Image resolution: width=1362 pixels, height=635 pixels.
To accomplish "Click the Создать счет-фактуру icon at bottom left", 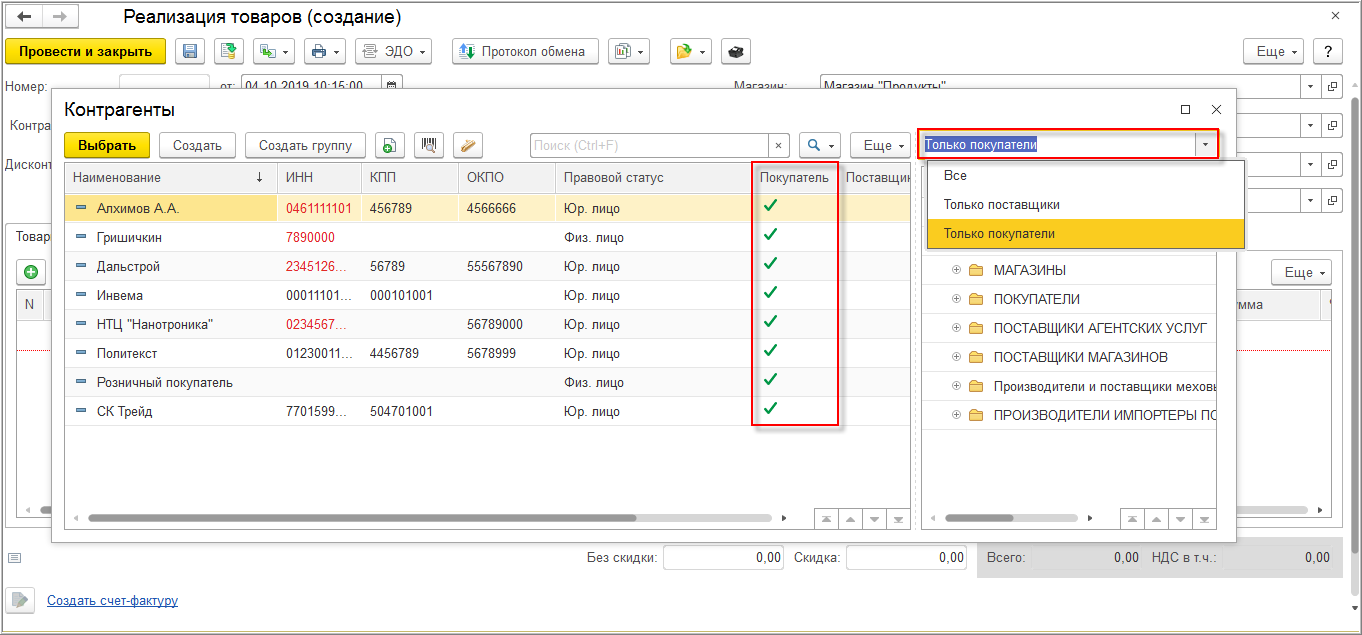I will [20, 600].
